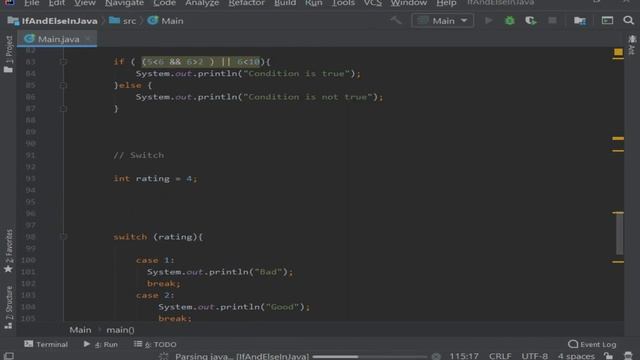
Task: Click the println "Good" statement
Action: tap(234, 307)
